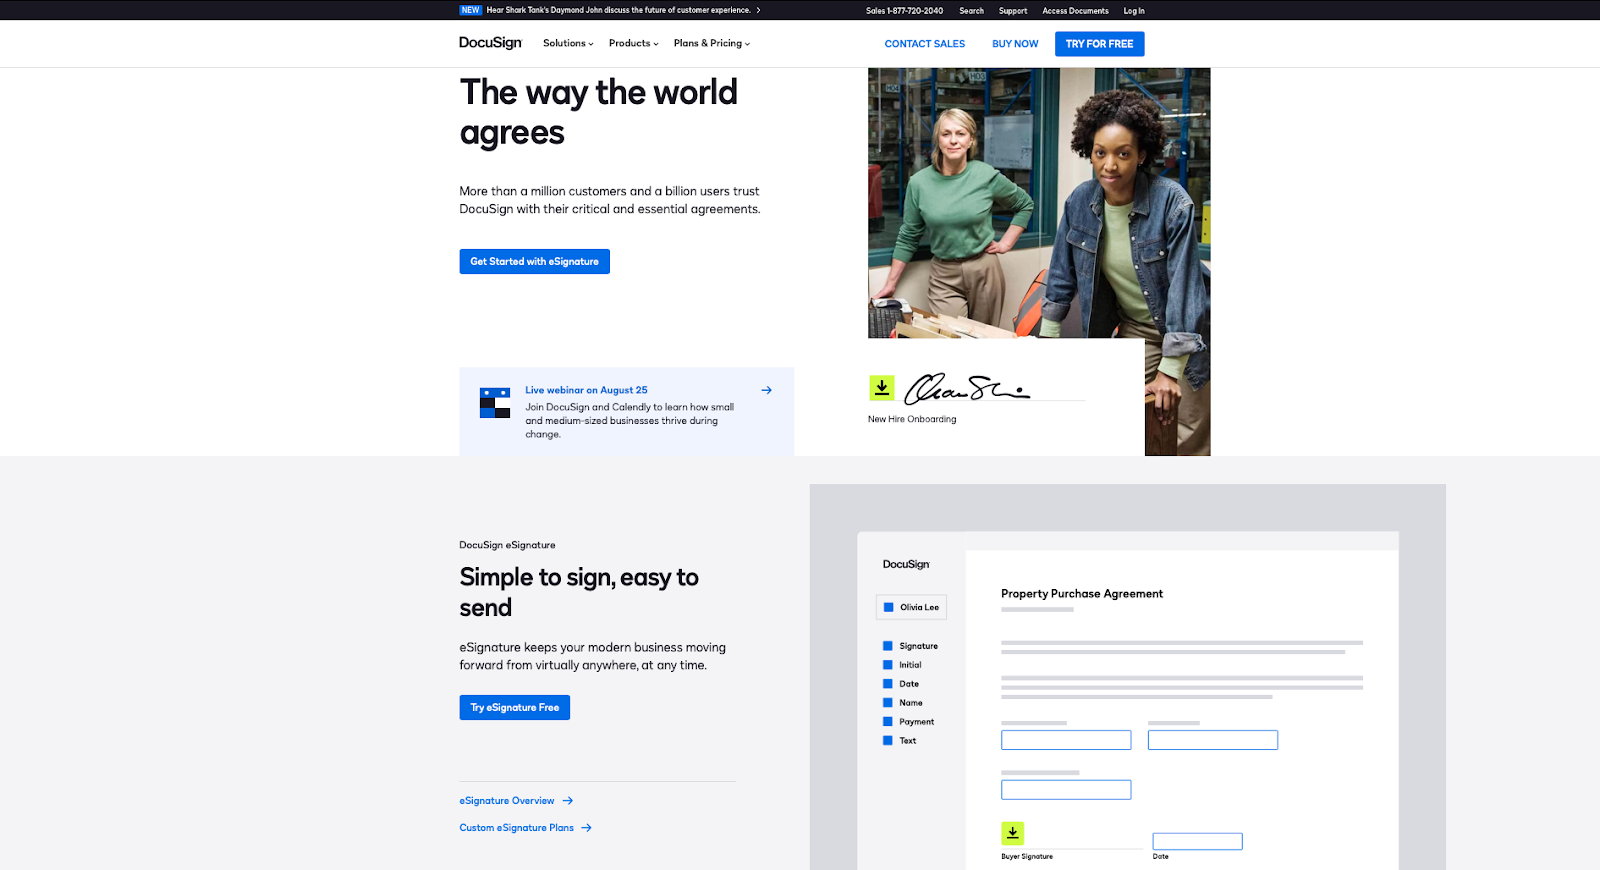
Task: Click the Daymond John announcement text
Action: (618, 10)
